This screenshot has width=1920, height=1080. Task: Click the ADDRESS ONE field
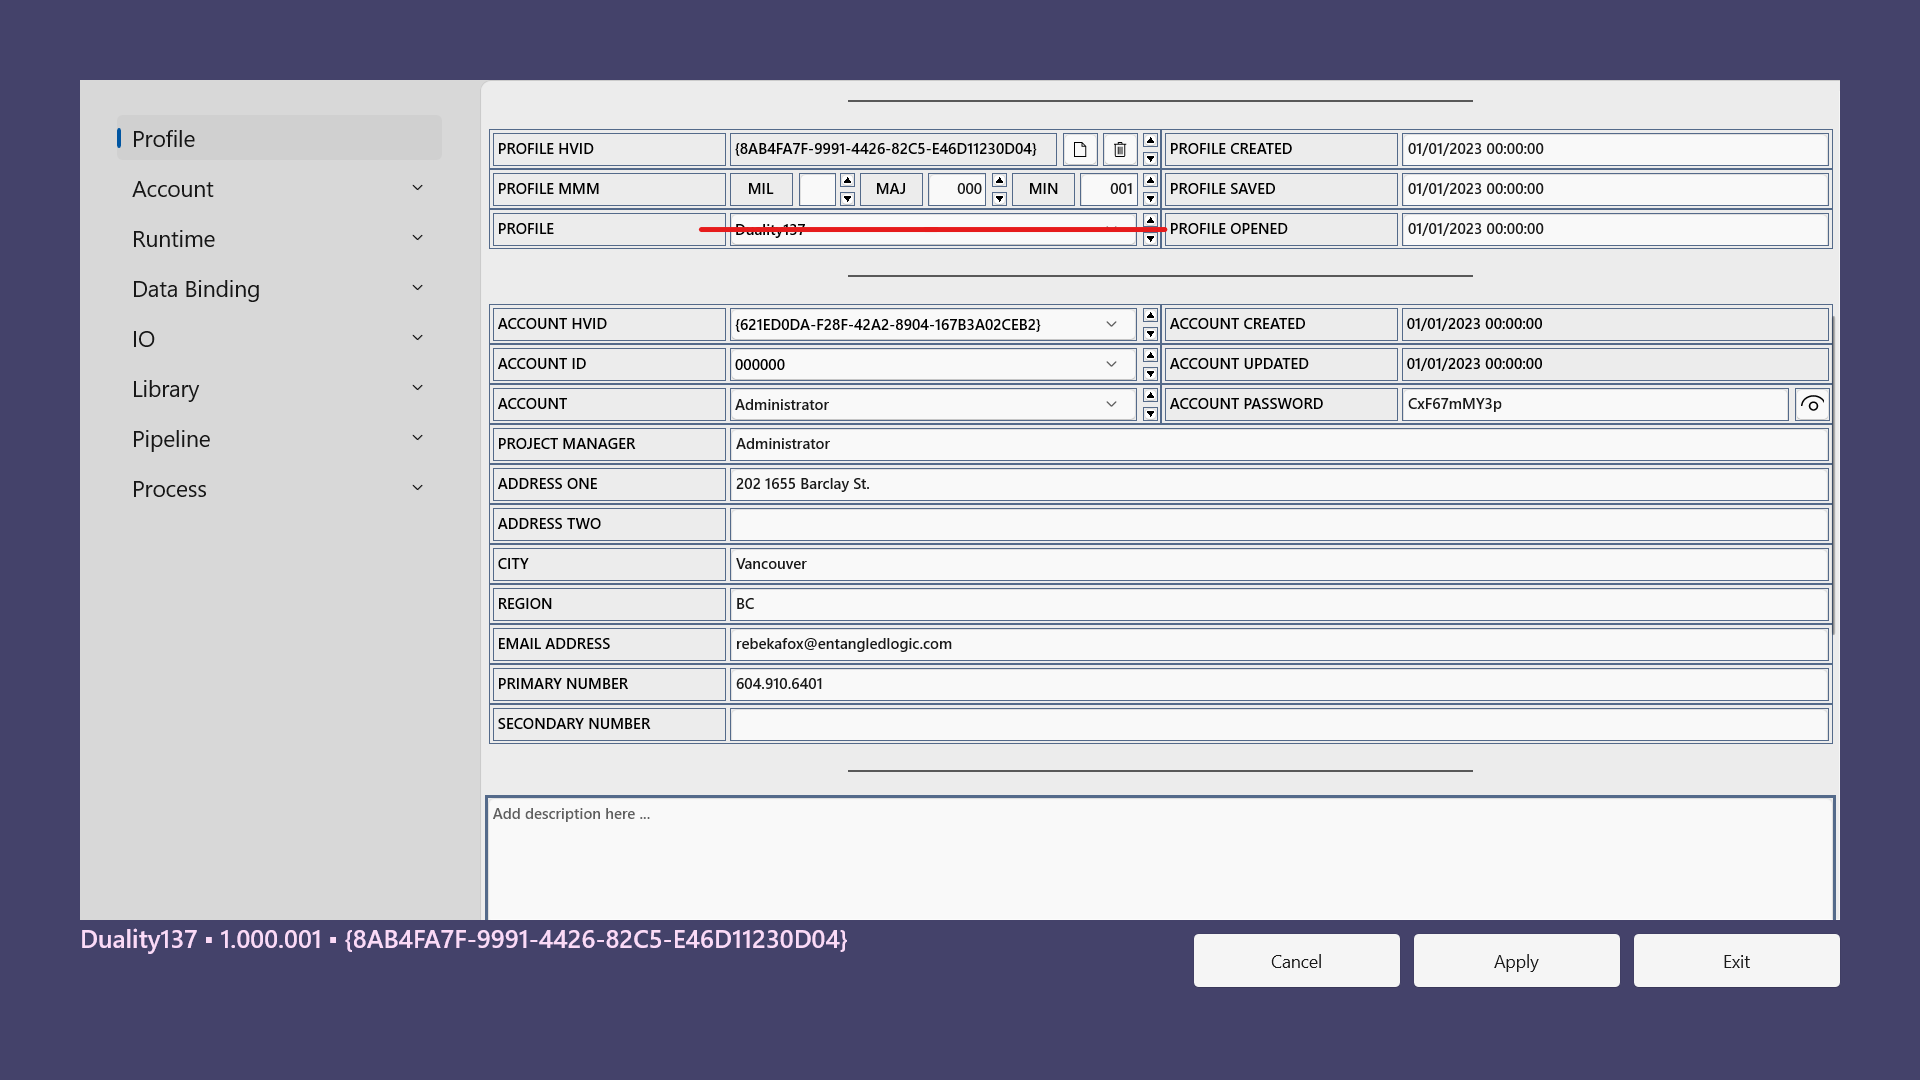(x=1279, y=484)
